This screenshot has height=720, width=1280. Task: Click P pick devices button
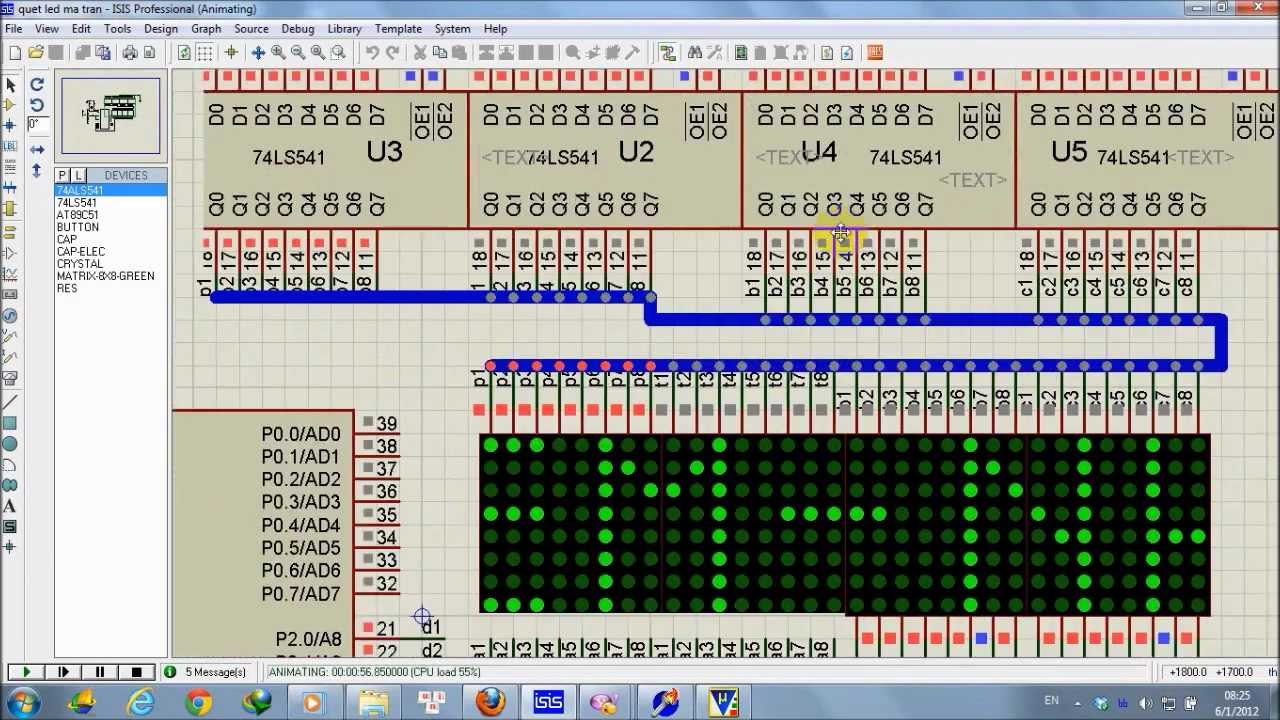62,176
